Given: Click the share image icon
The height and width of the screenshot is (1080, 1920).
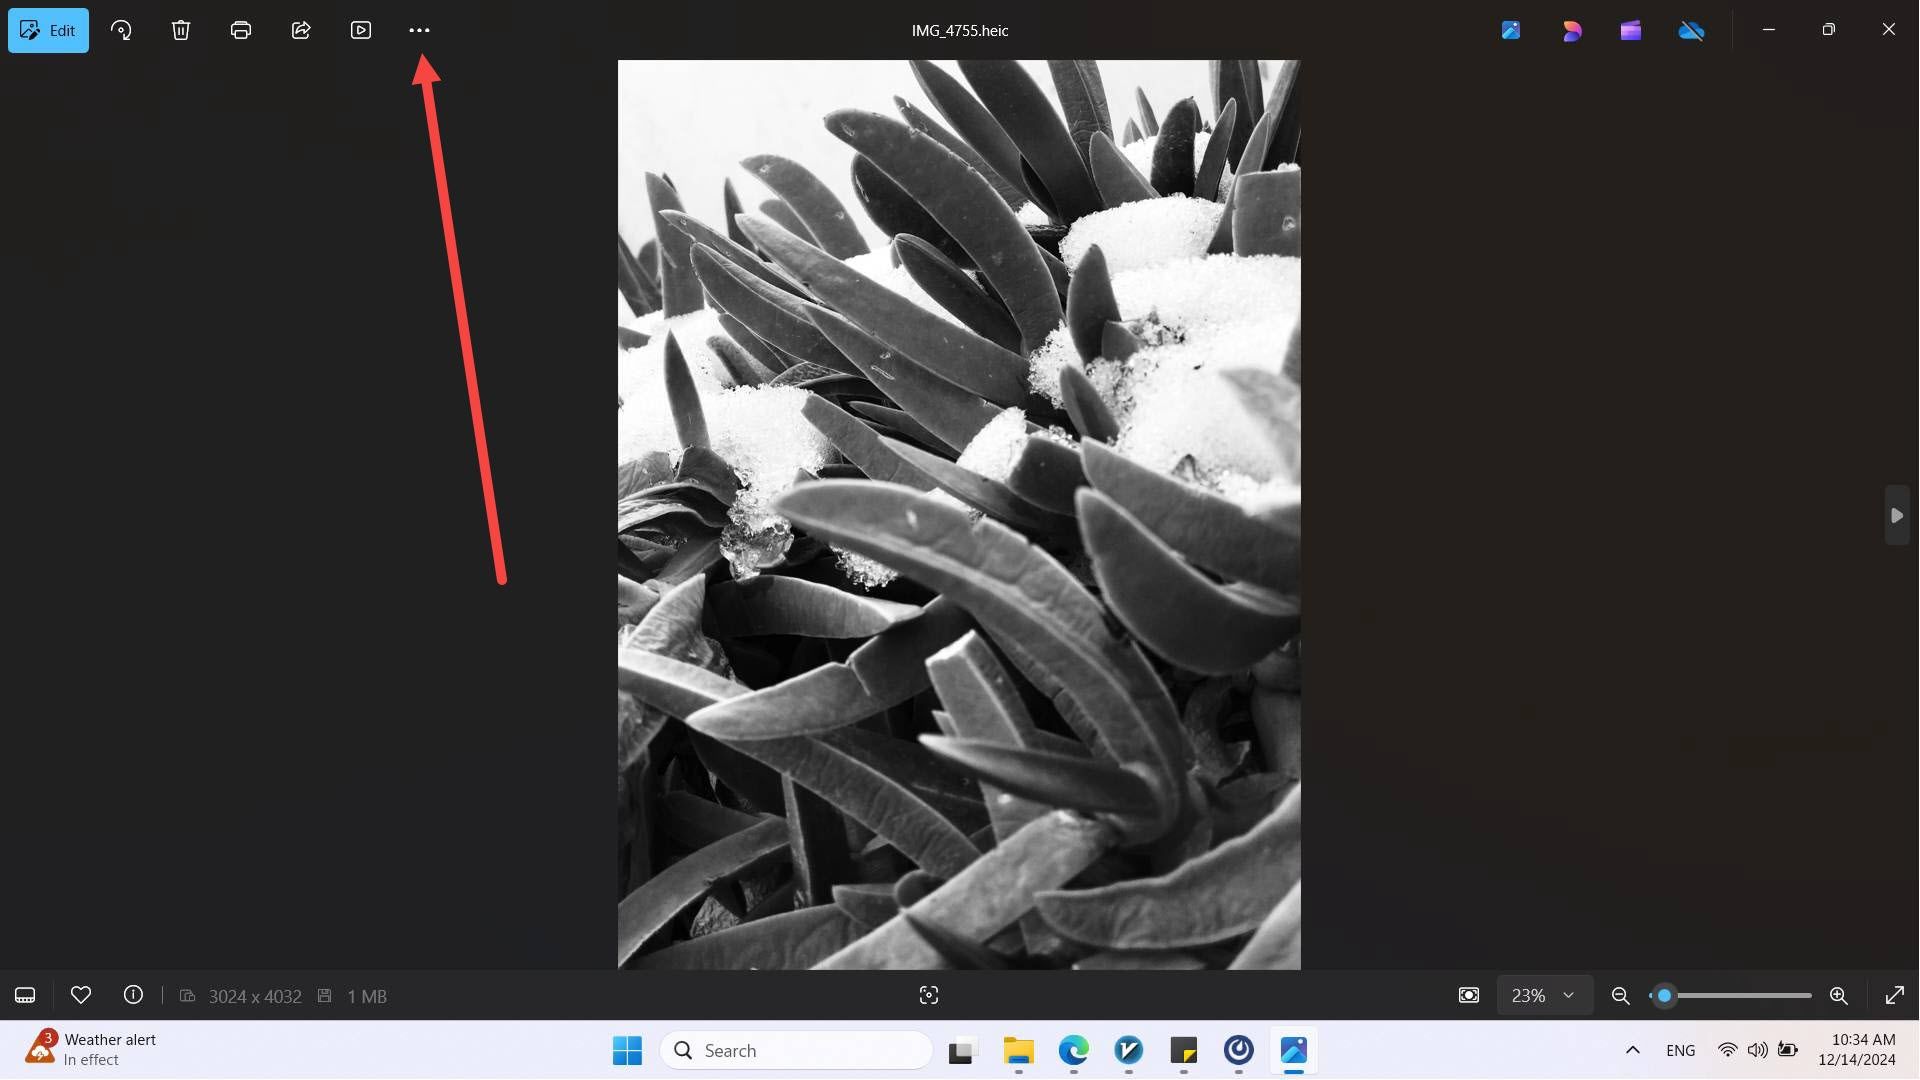Looking at the screenshot, I should [x=301, y=29].
